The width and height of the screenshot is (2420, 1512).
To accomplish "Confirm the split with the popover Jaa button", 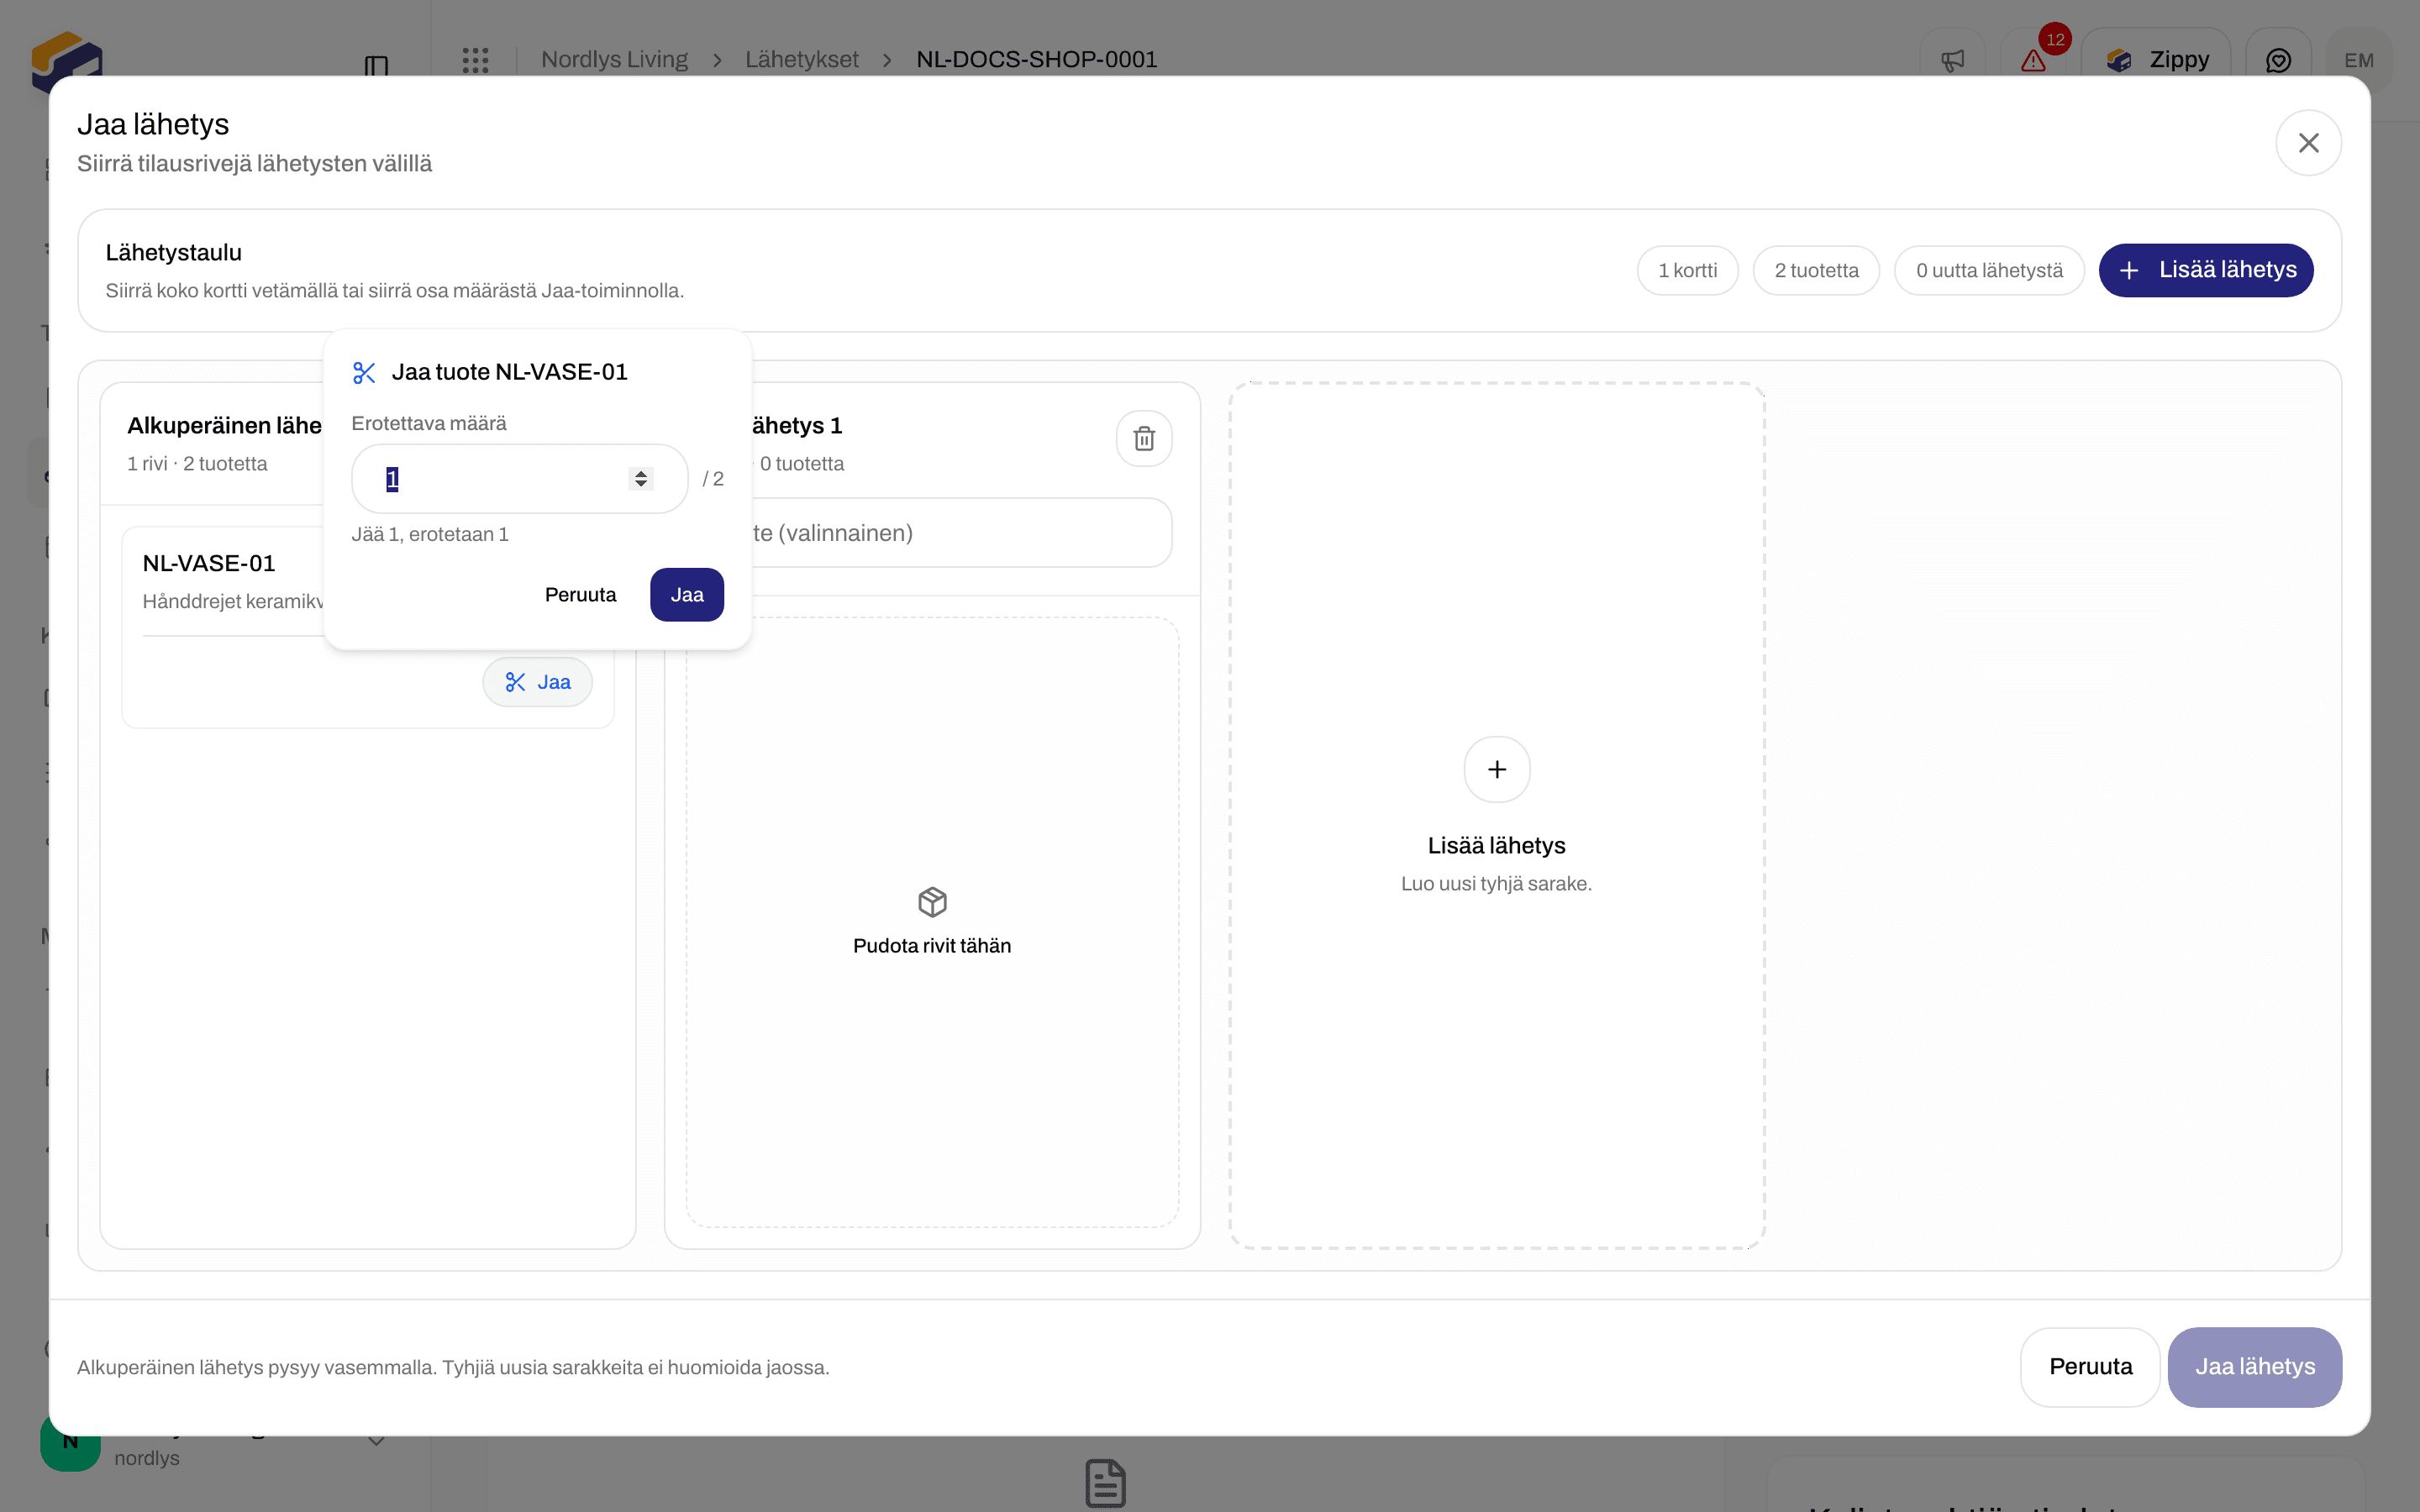I will [687, 595].
